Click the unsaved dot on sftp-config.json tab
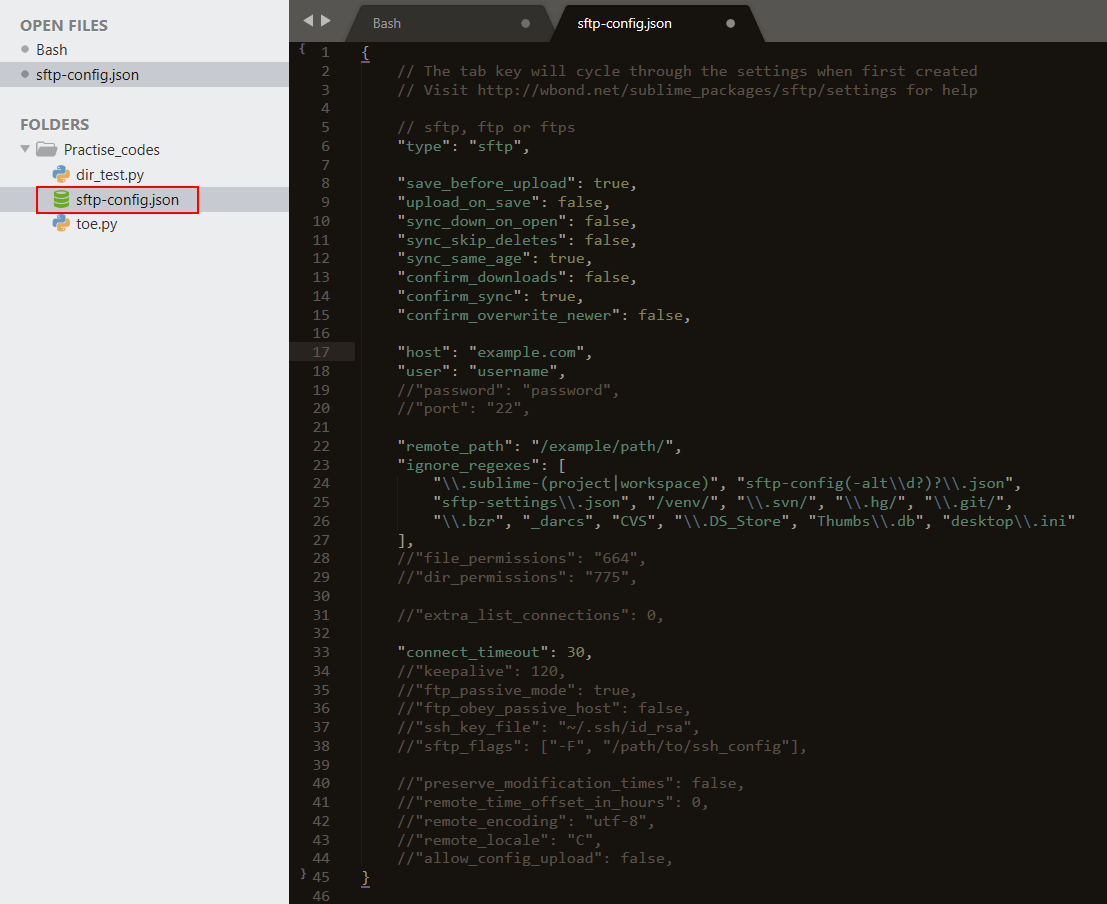 pos(730,23)
